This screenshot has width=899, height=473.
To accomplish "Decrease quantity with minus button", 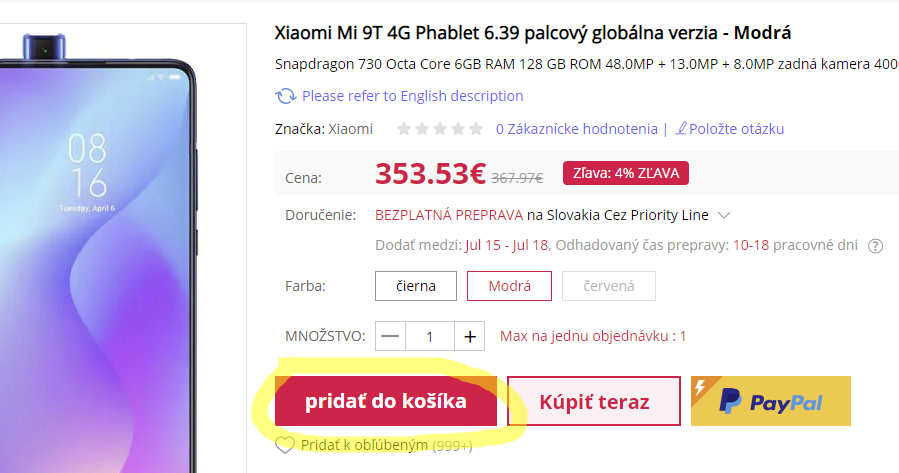I will [391, 336].
